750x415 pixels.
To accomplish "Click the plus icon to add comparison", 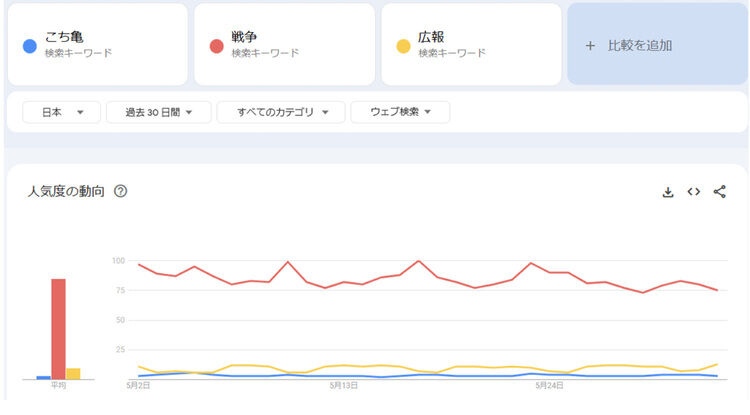I will [x=590, y=45].
